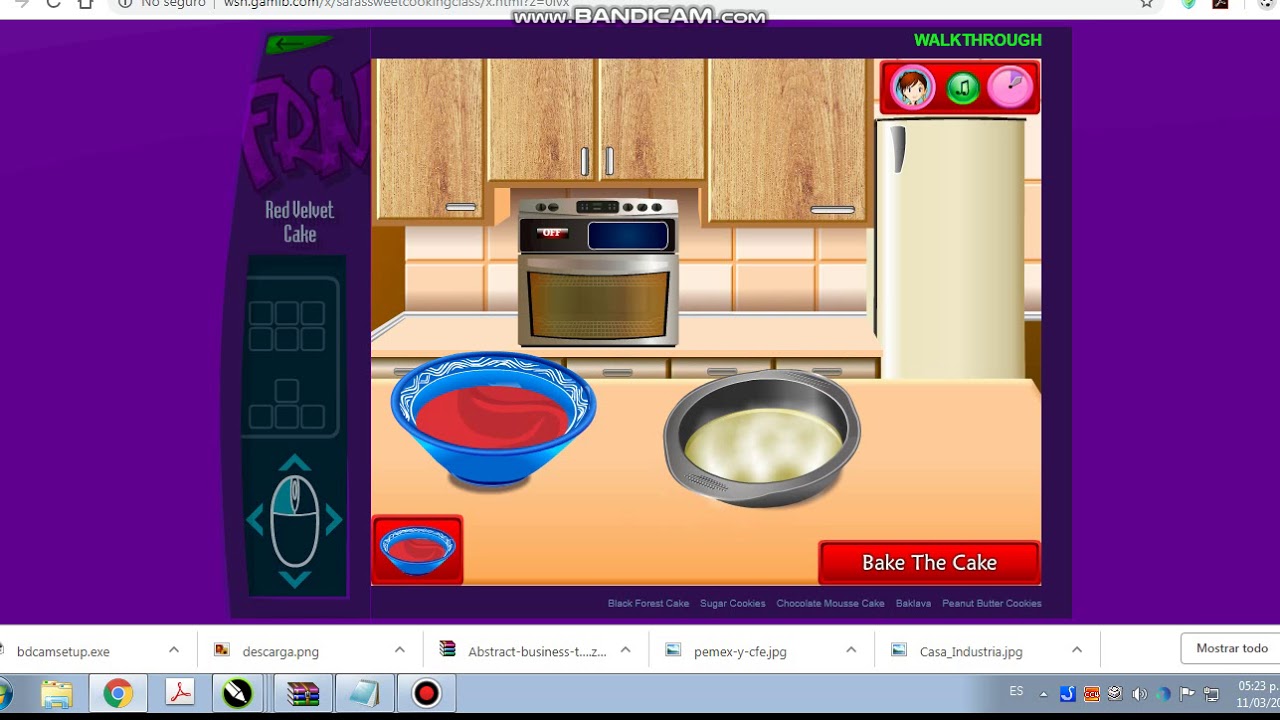
Task: Click the Sara character portrait icon
Action: pyautogui.click(x=912, y=88)
